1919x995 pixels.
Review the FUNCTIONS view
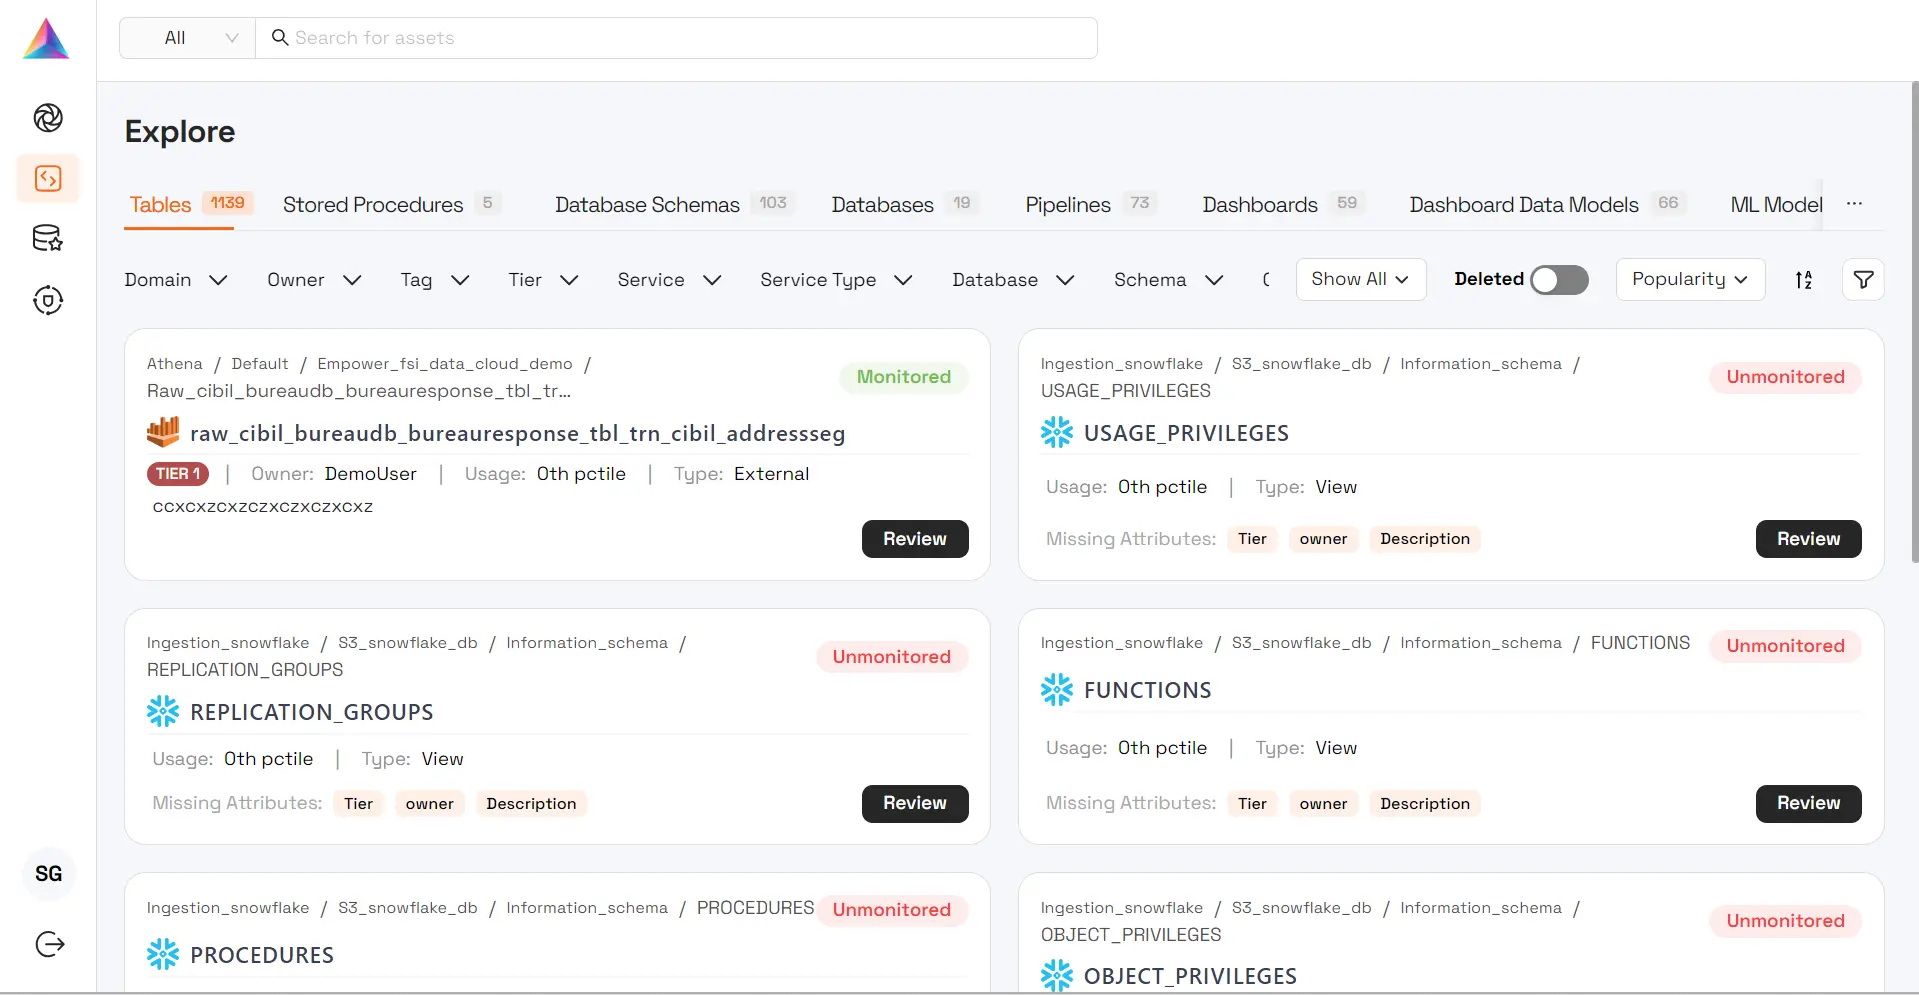1808,803
